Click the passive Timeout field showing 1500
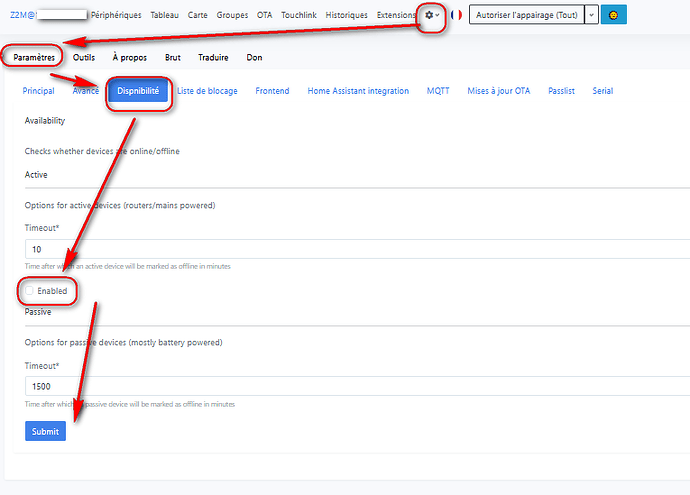Viewport: 690px width, 495px height. pos(350,386)
